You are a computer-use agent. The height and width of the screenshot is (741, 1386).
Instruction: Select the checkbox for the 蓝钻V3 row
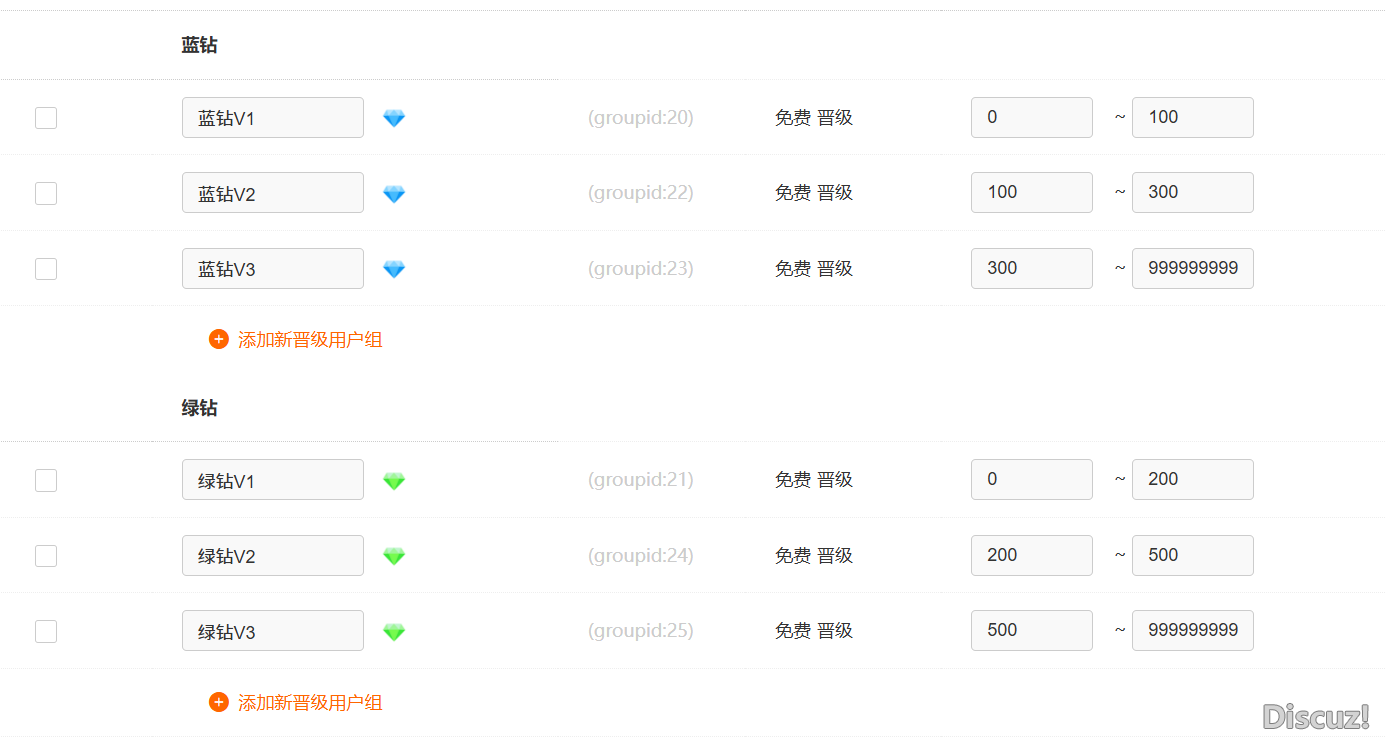[46, 269]
